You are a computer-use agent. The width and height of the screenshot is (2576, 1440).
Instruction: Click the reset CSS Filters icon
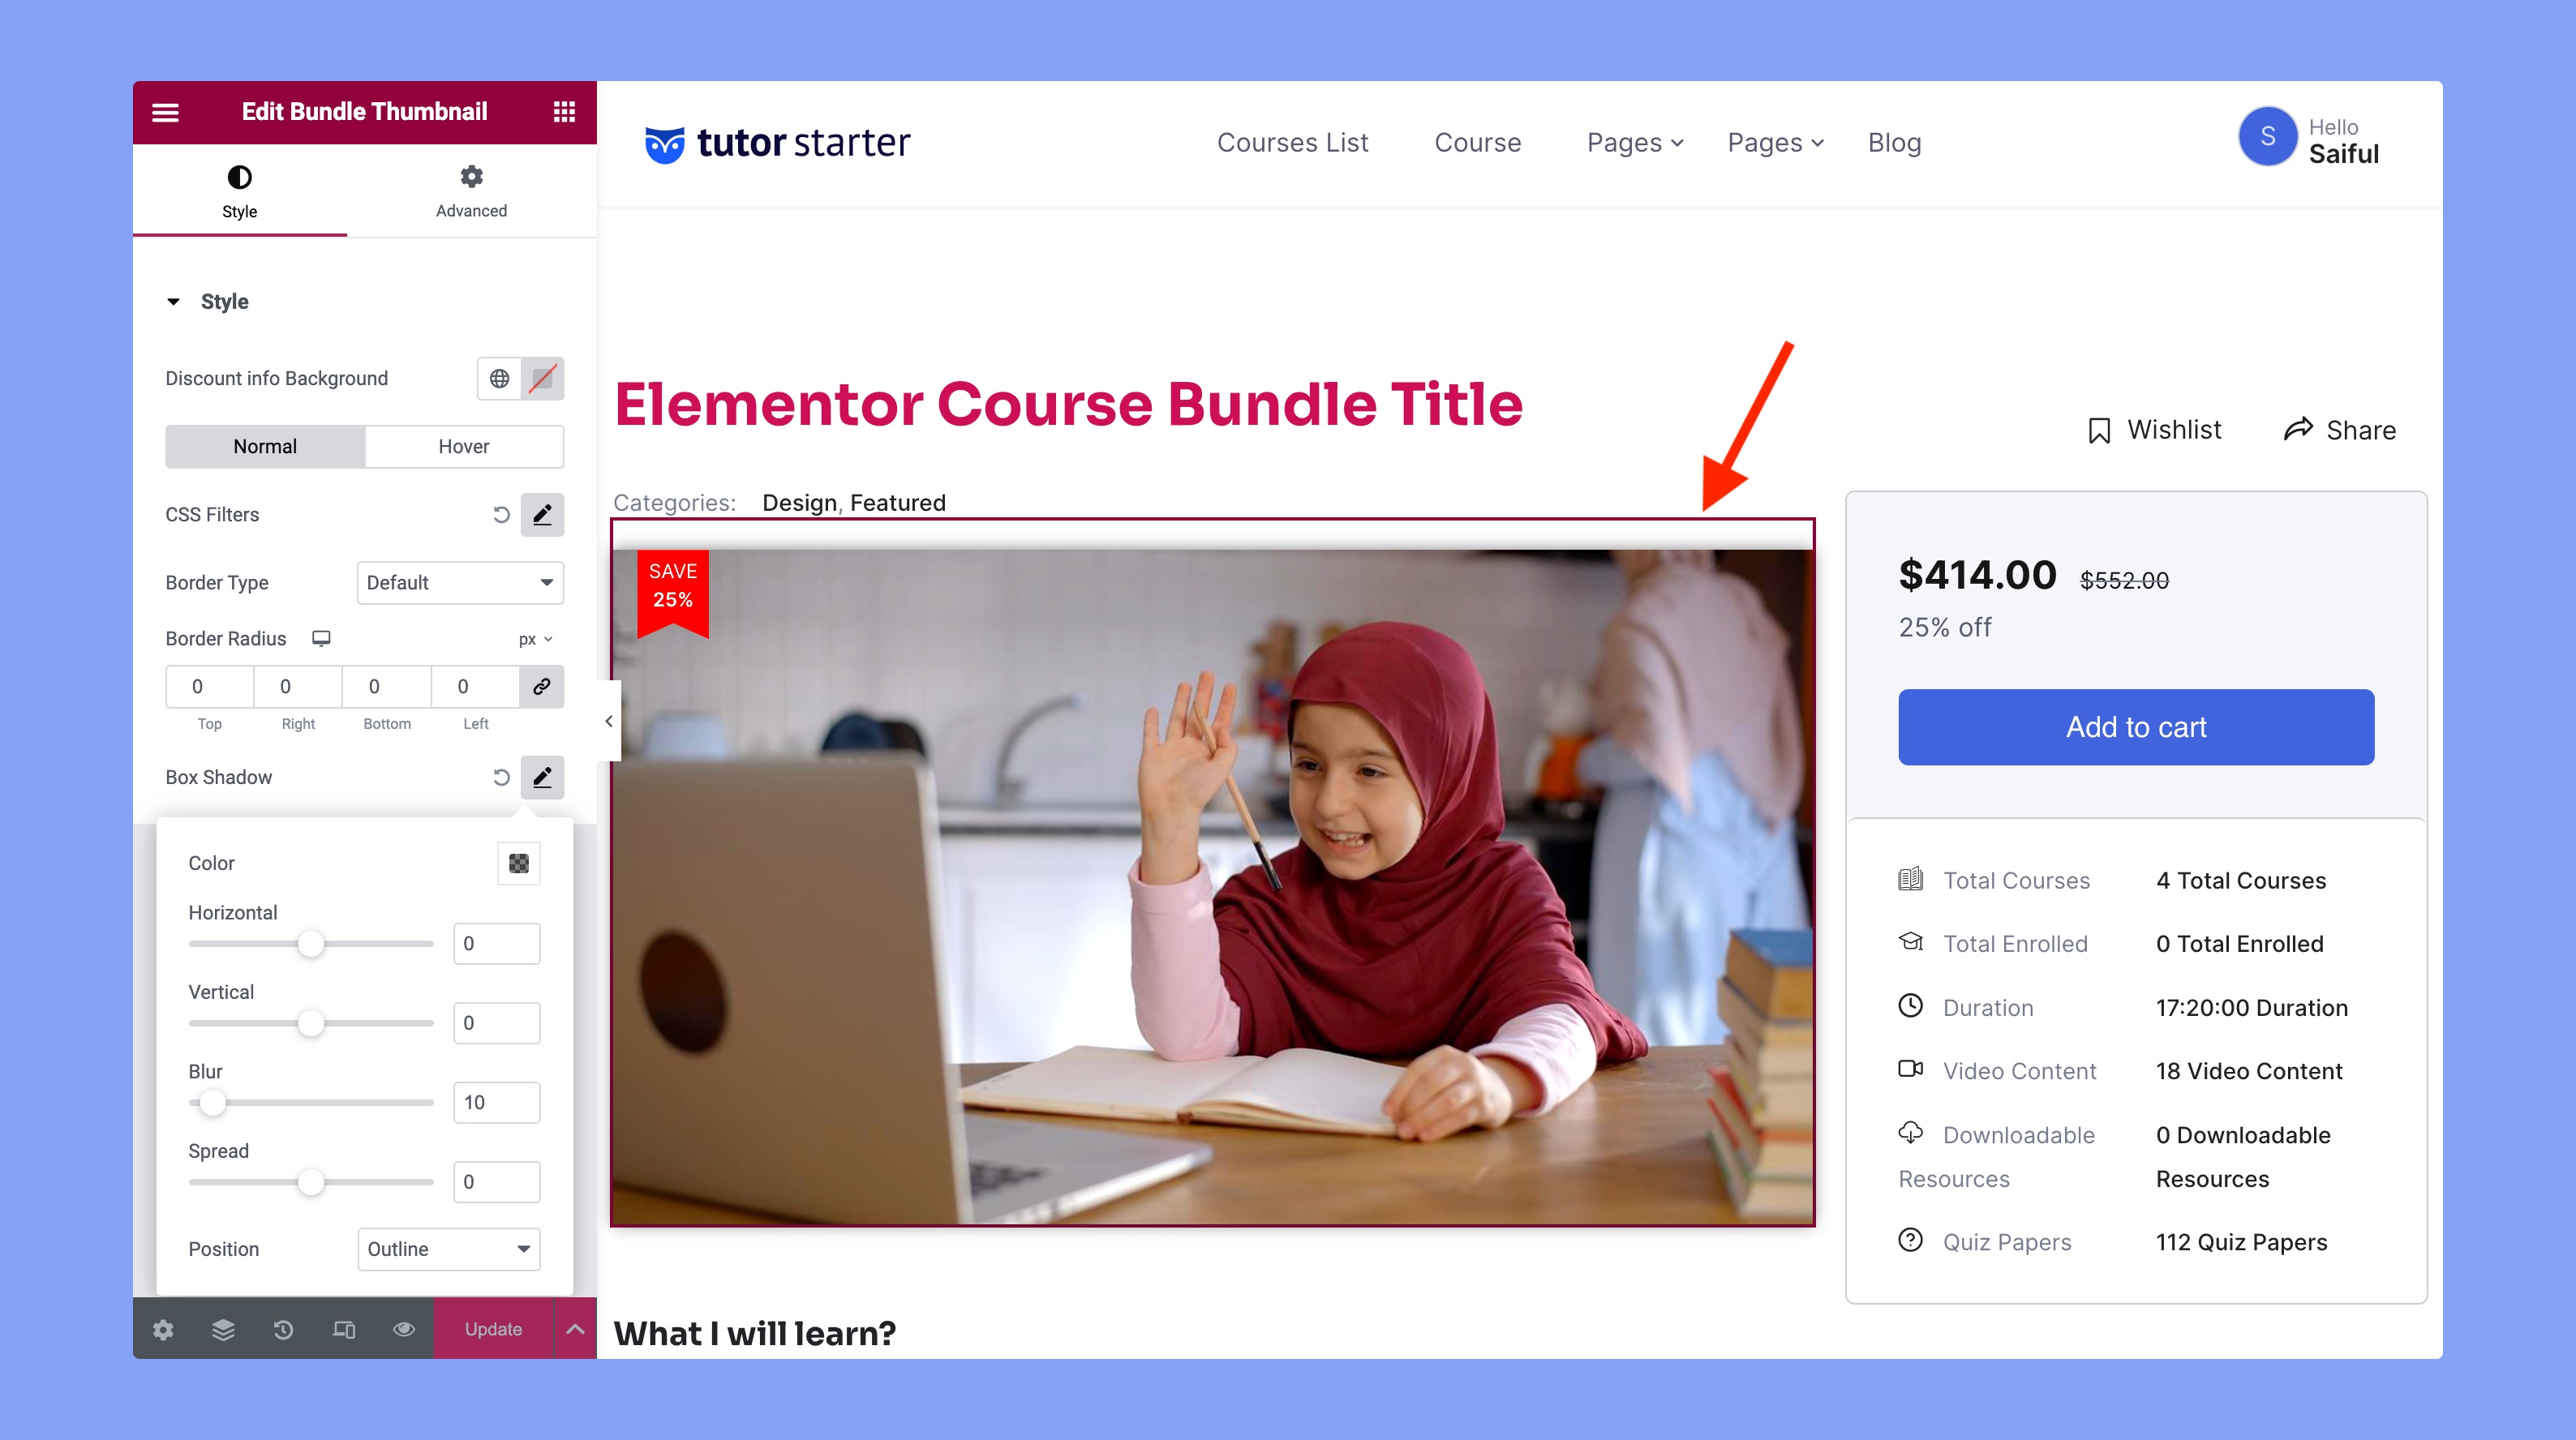500,515
